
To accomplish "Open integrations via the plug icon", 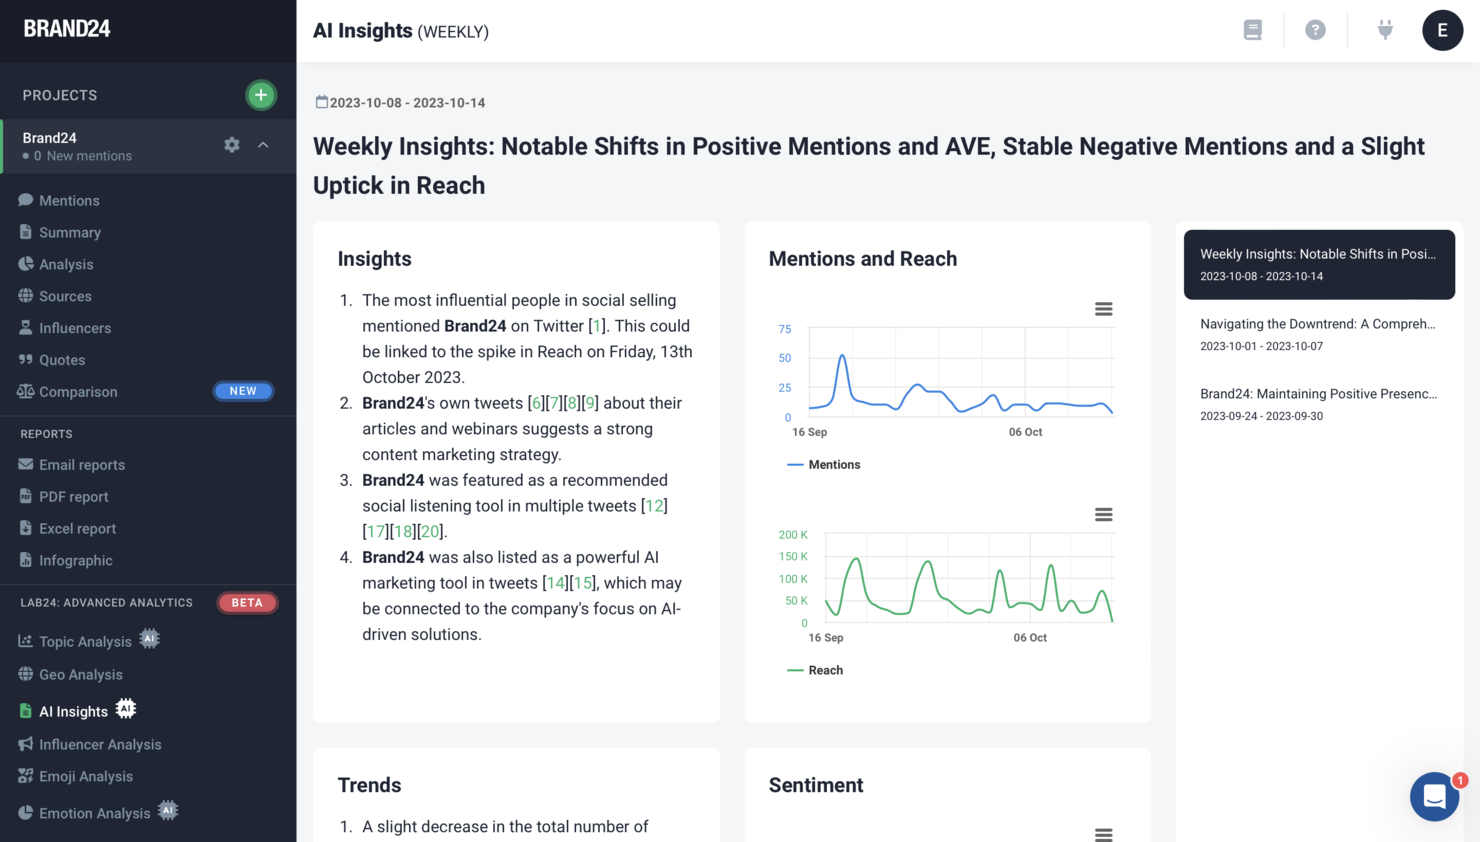I will click(1385, 30).
